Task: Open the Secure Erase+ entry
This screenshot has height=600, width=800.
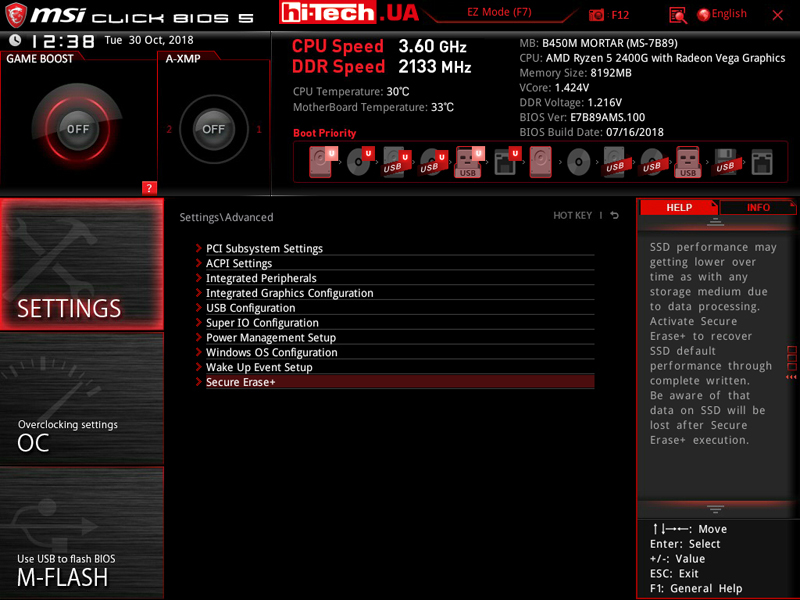Action: pos(240,382)
